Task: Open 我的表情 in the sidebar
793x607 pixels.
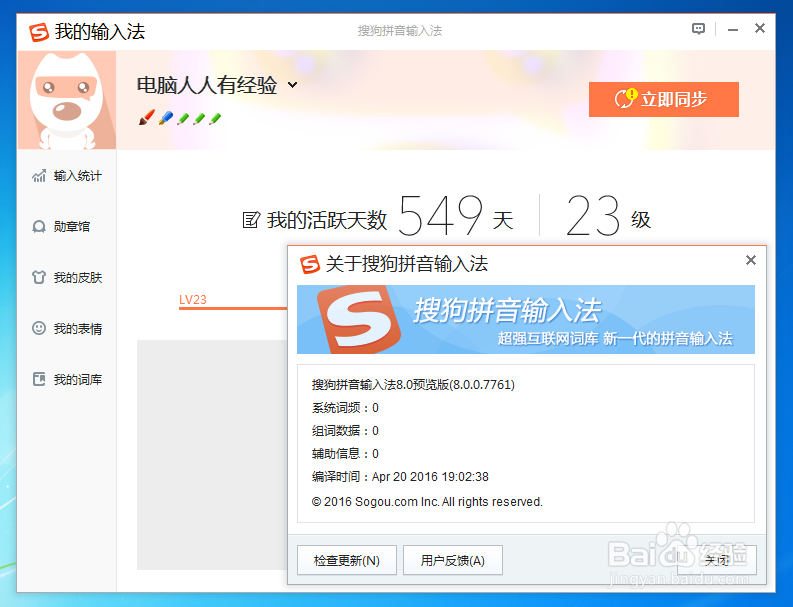Action: [67, 328]
